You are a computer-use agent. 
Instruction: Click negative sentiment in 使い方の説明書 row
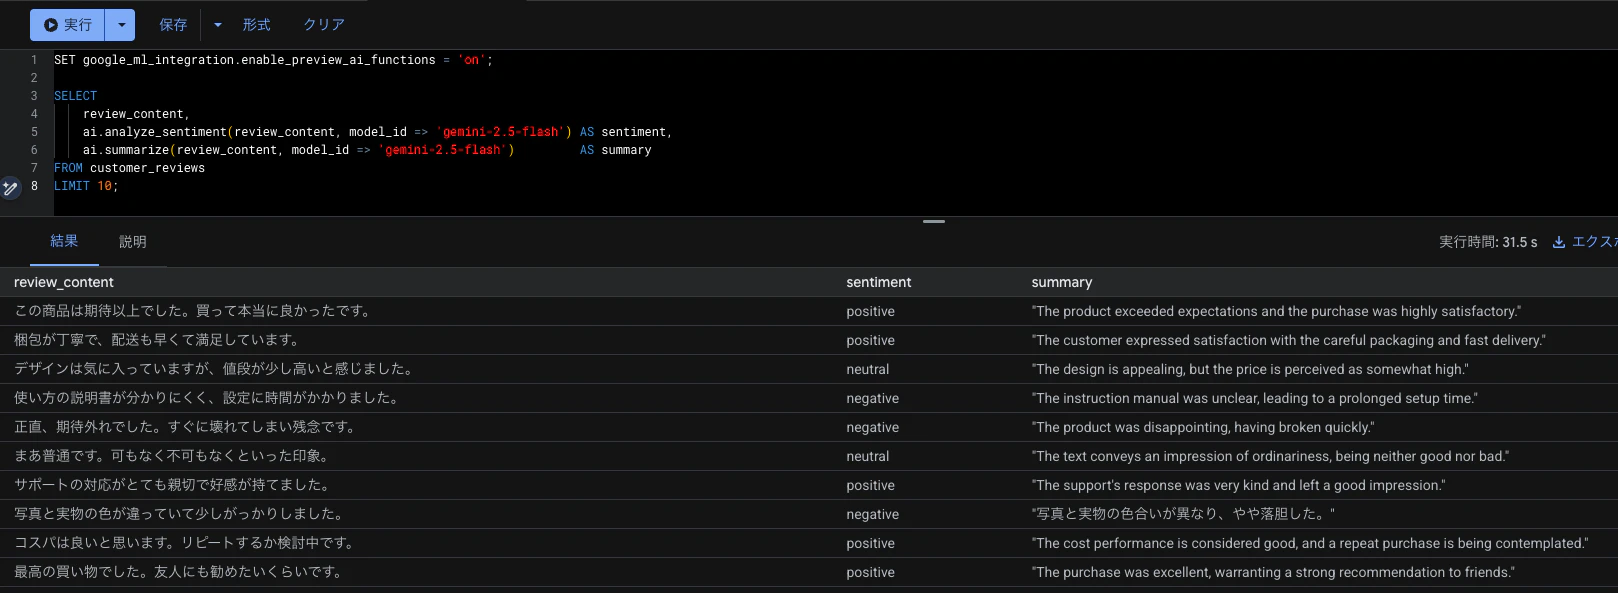click(x=872, y=398)
